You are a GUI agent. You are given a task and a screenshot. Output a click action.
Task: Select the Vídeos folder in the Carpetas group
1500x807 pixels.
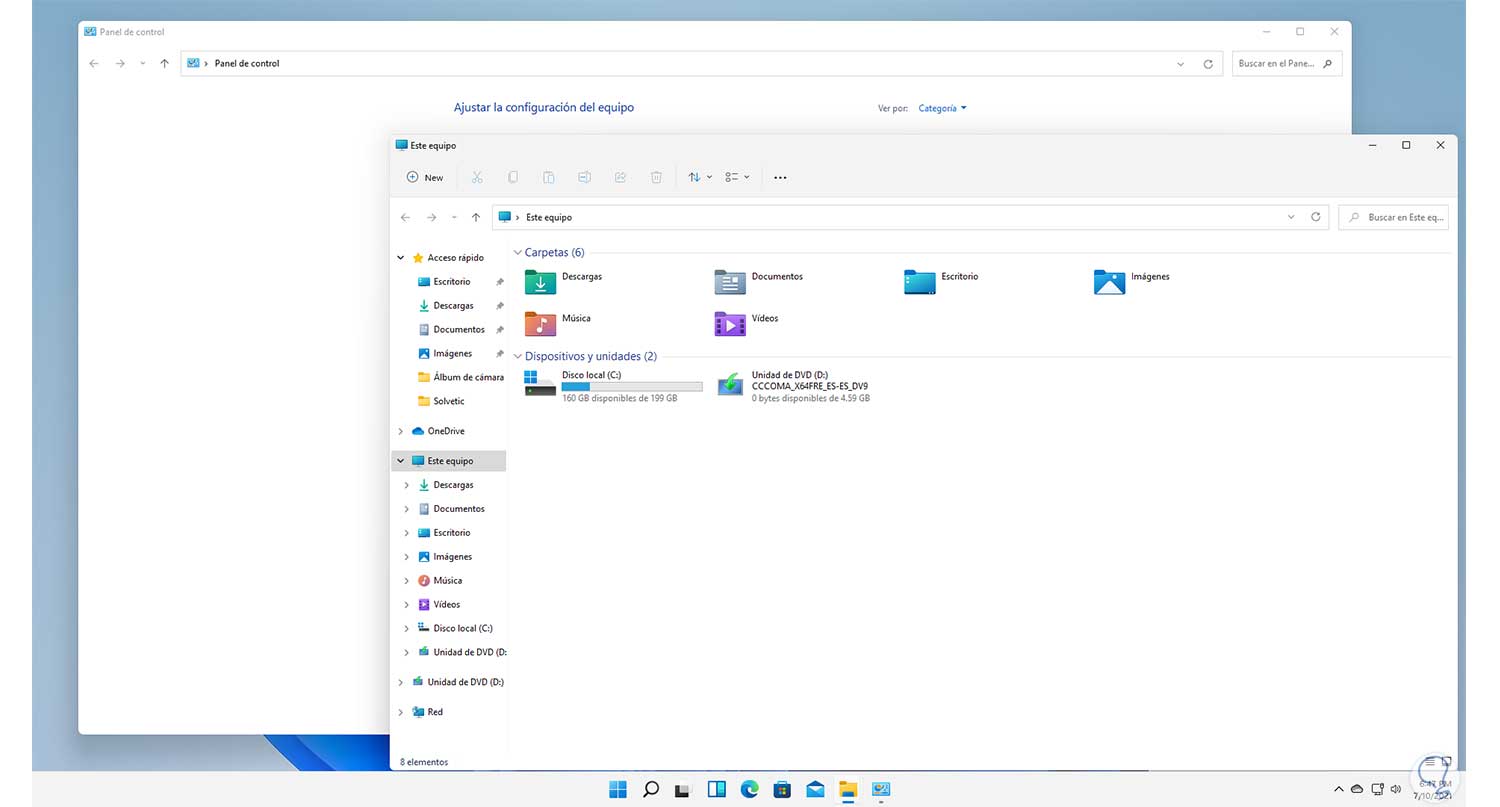tap(747, 323)
